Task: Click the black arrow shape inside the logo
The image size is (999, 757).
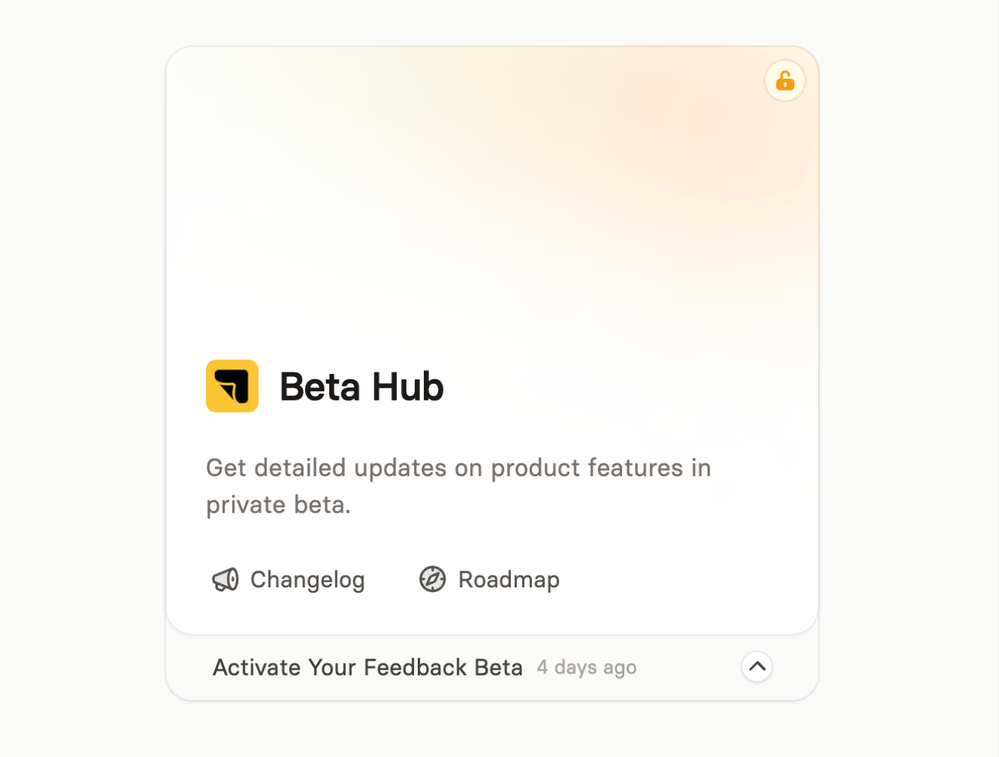Action: pyautogui.click(x=232, y=386)
